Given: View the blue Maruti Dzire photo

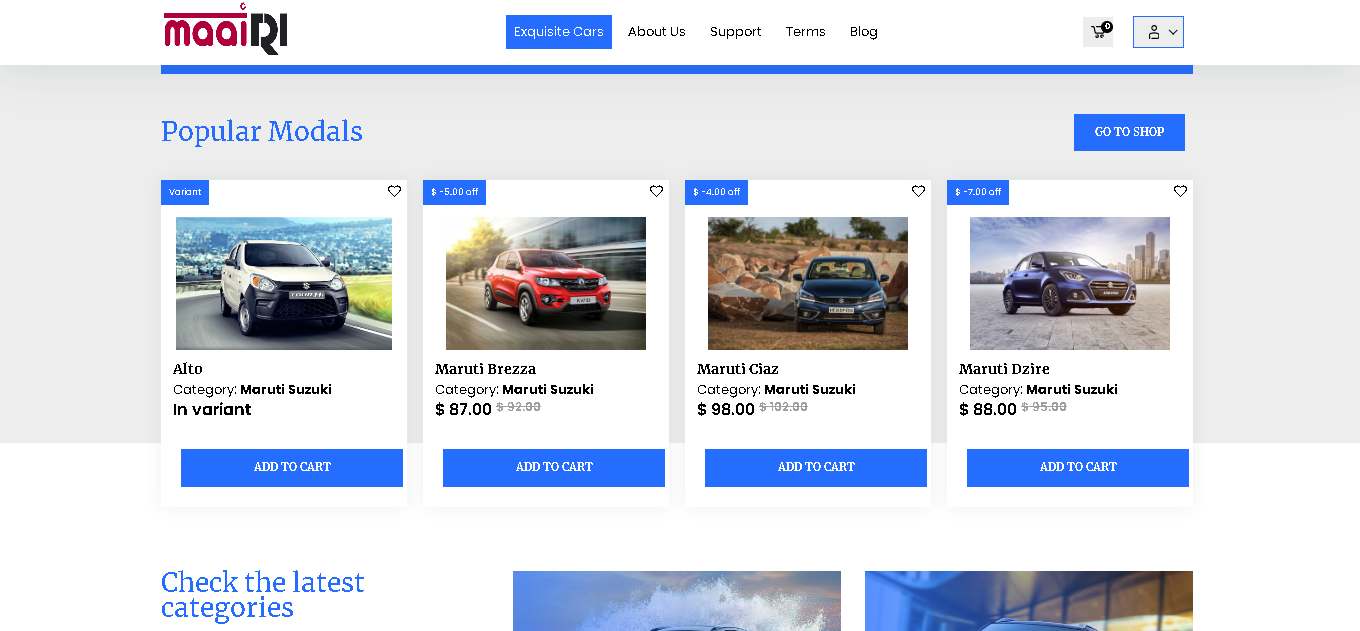Looking at the screenshot, I should click(x=1070, y=283).
